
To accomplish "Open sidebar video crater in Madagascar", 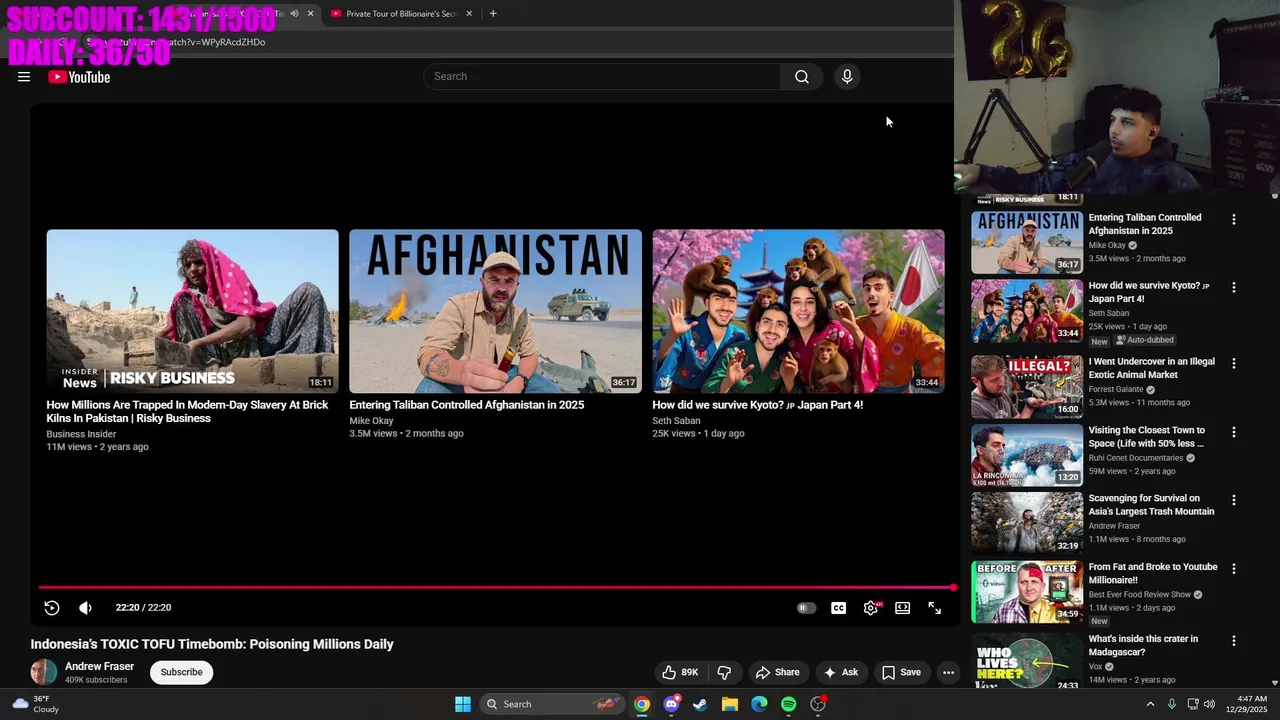I will [1143, 645].
